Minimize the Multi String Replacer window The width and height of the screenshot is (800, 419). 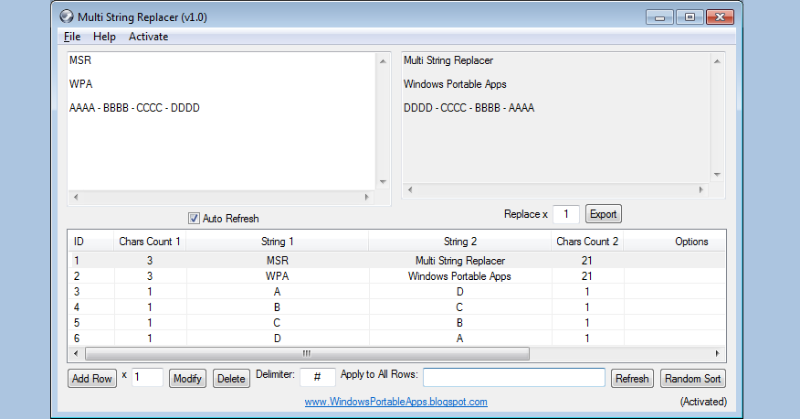coord(660,17)
